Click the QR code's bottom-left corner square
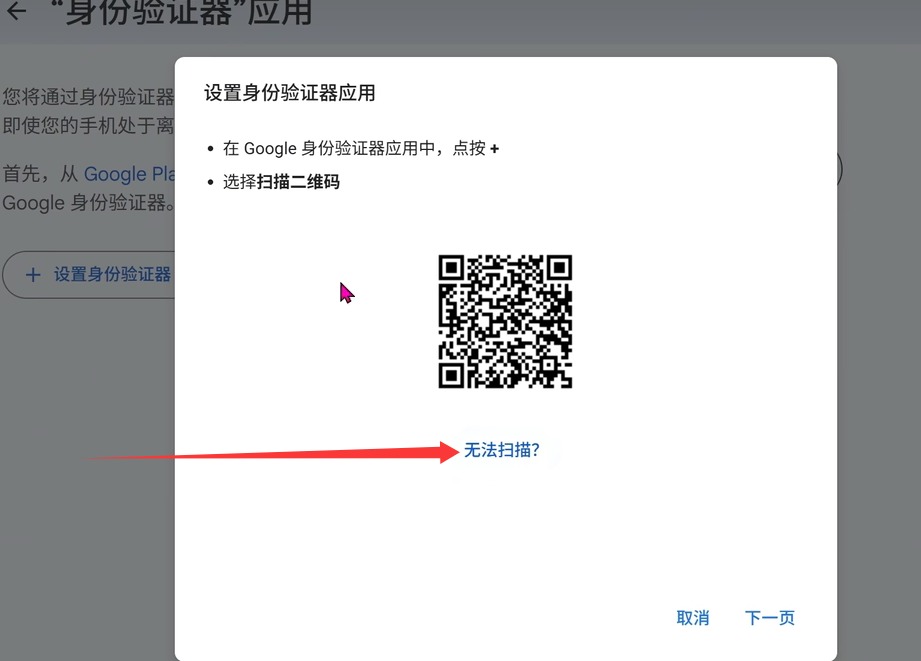 click(452, 375)
